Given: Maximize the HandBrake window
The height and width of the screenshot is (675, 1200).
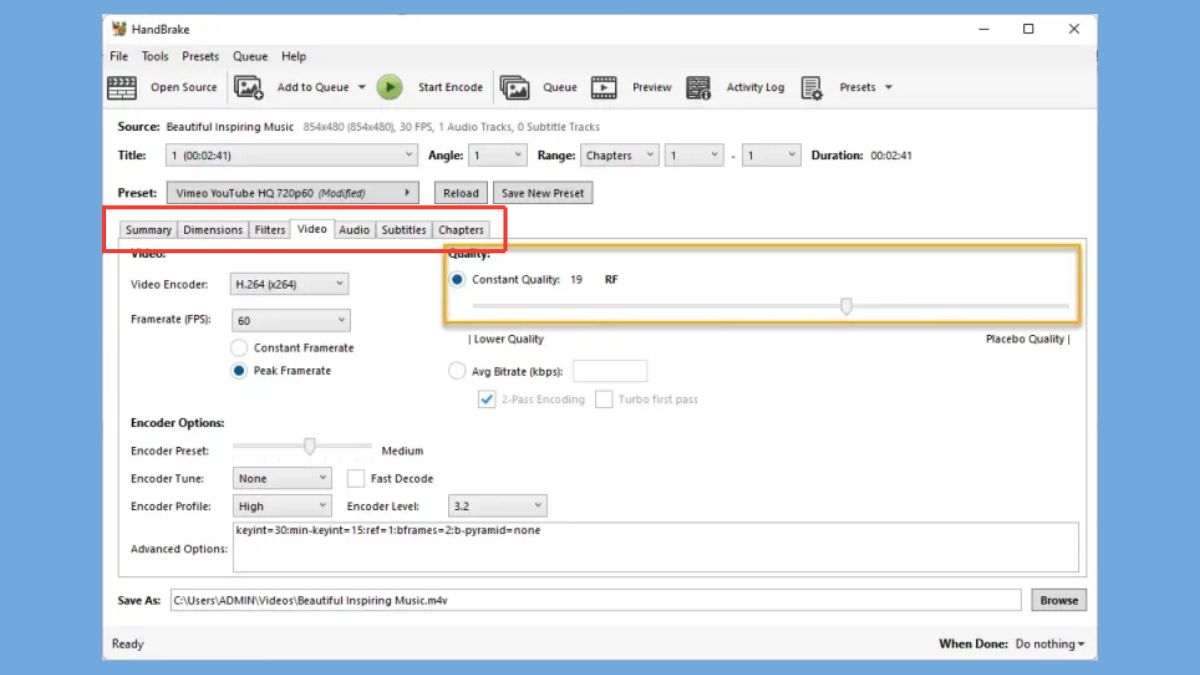Looking at the screenshot, I should 1028,29.
